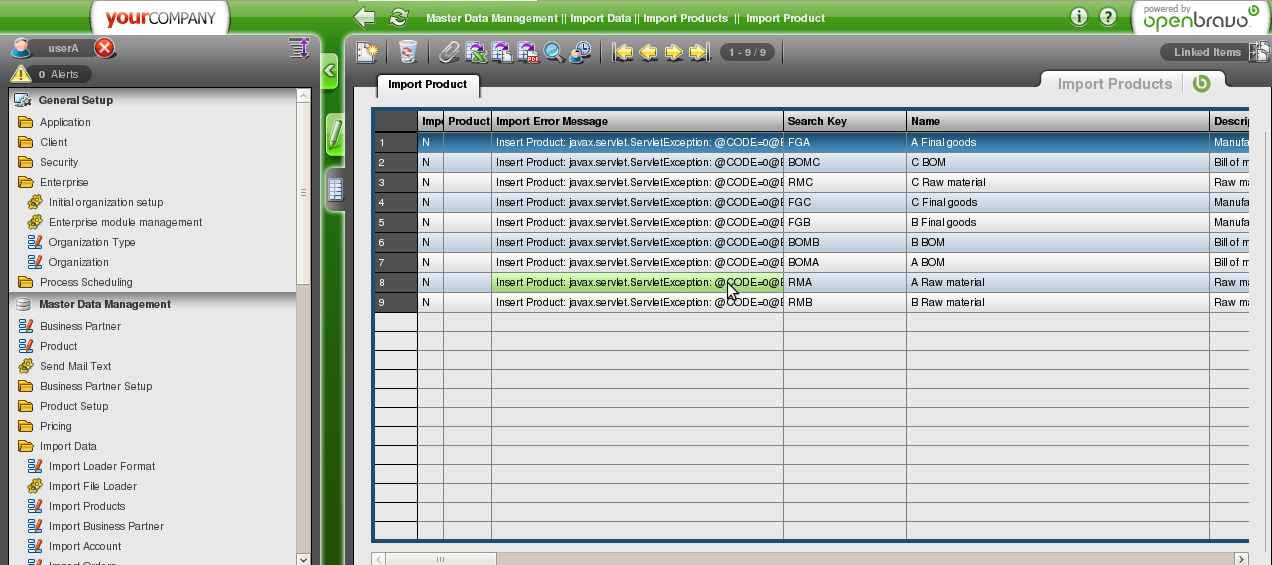Collapse the Enterprise folder
Image resolution: width=1272 pixels, height=565 pixels.
tap(63, 182)
